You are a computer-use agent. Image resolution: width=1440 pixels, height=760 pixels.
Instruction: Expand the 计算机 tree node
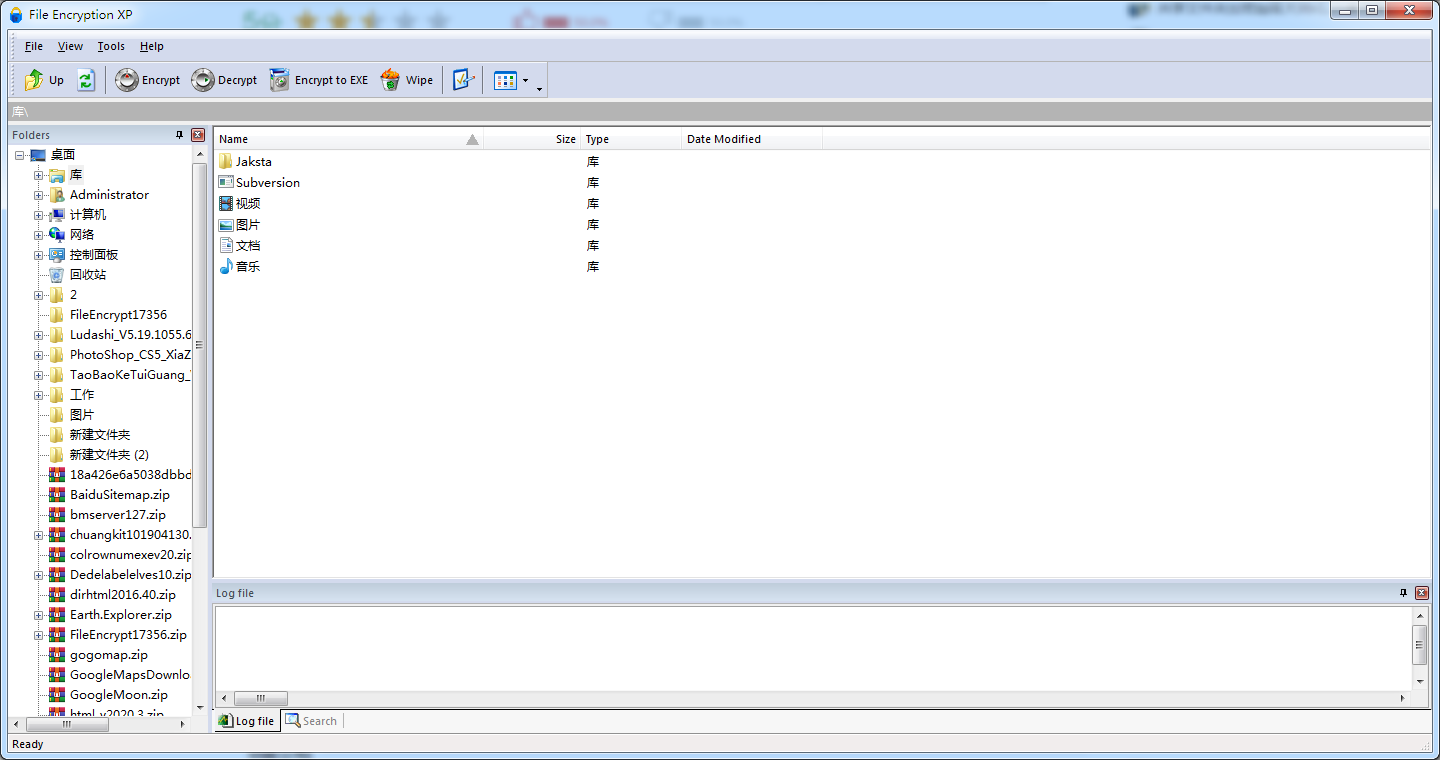pos(39,215)
